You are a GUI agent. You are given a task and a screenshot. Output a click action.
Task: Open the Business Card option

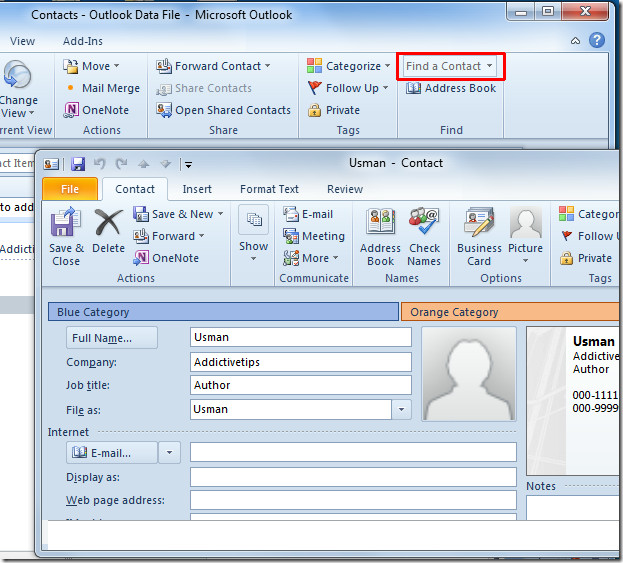479,236
